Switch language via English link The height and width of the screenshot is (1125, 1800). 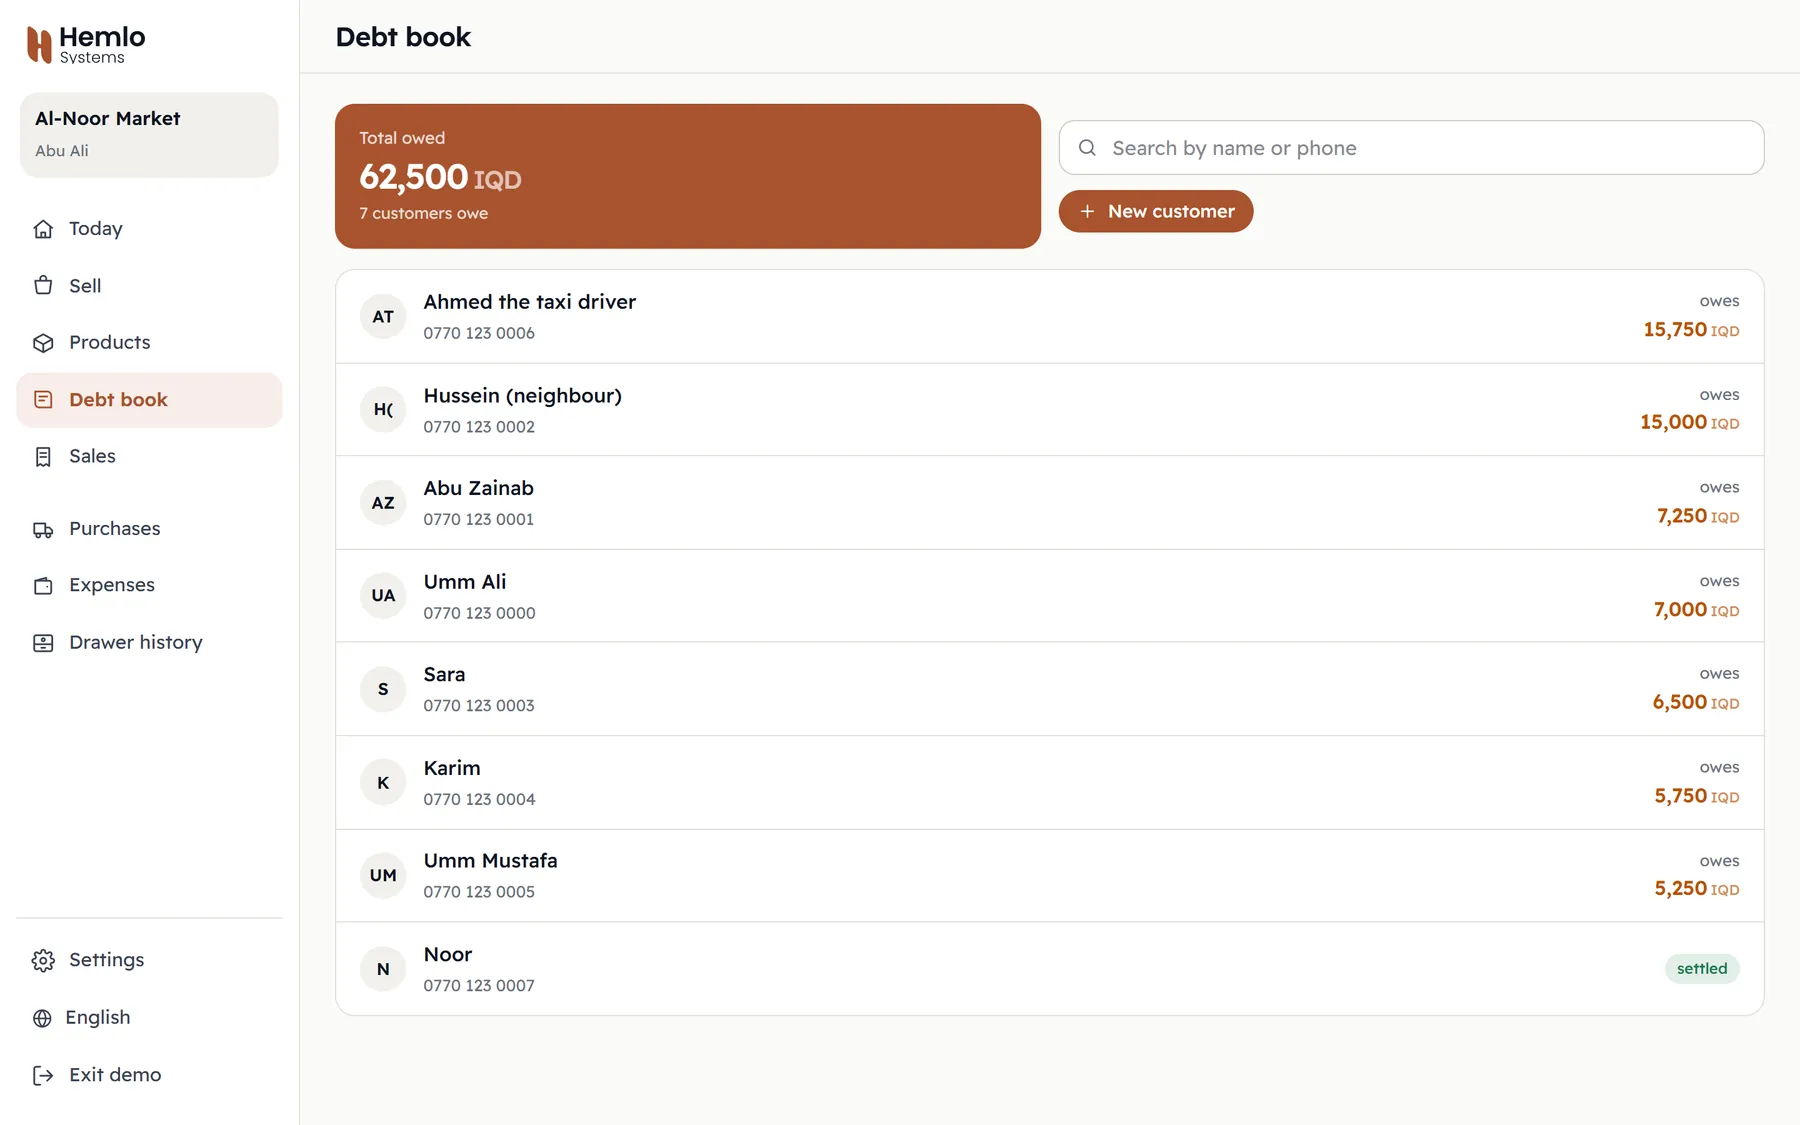(149, 1018)
